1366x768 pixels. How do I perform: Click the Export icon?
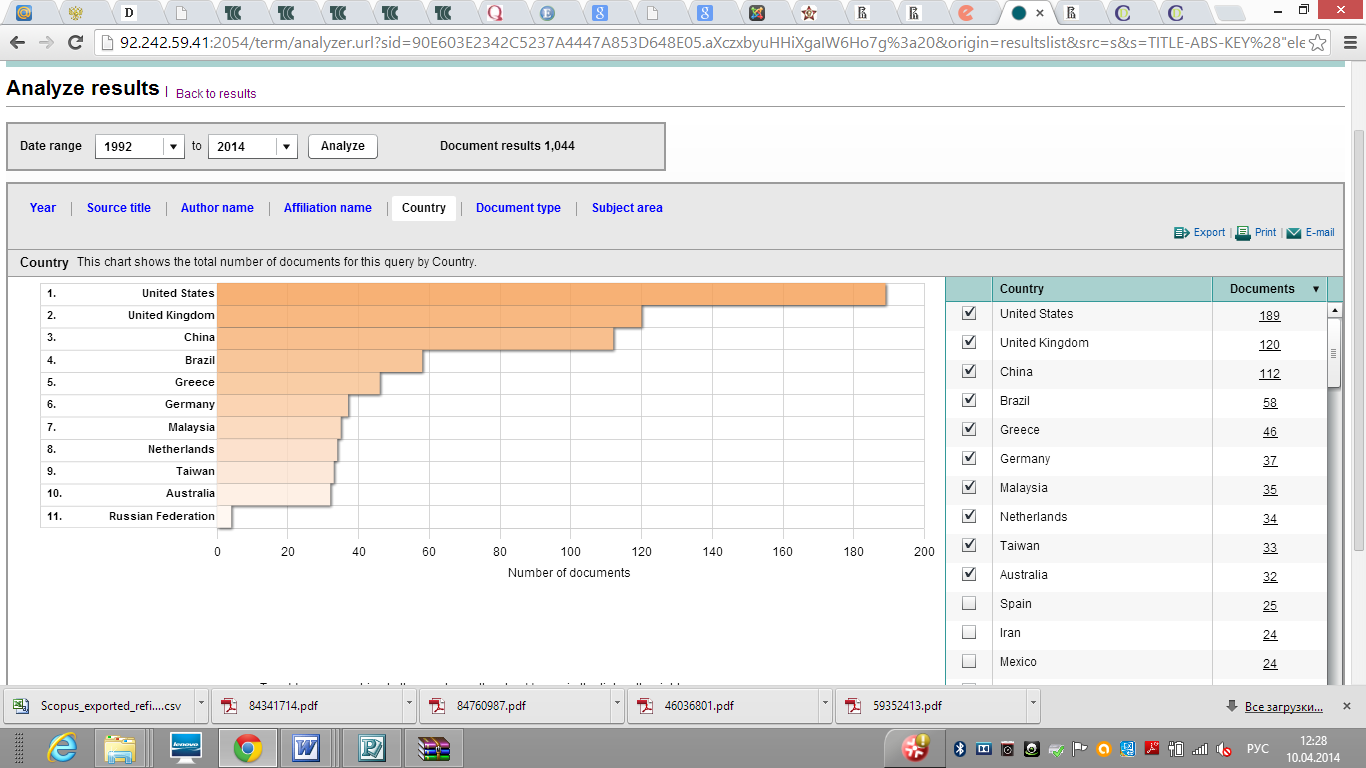point(1181,232)
